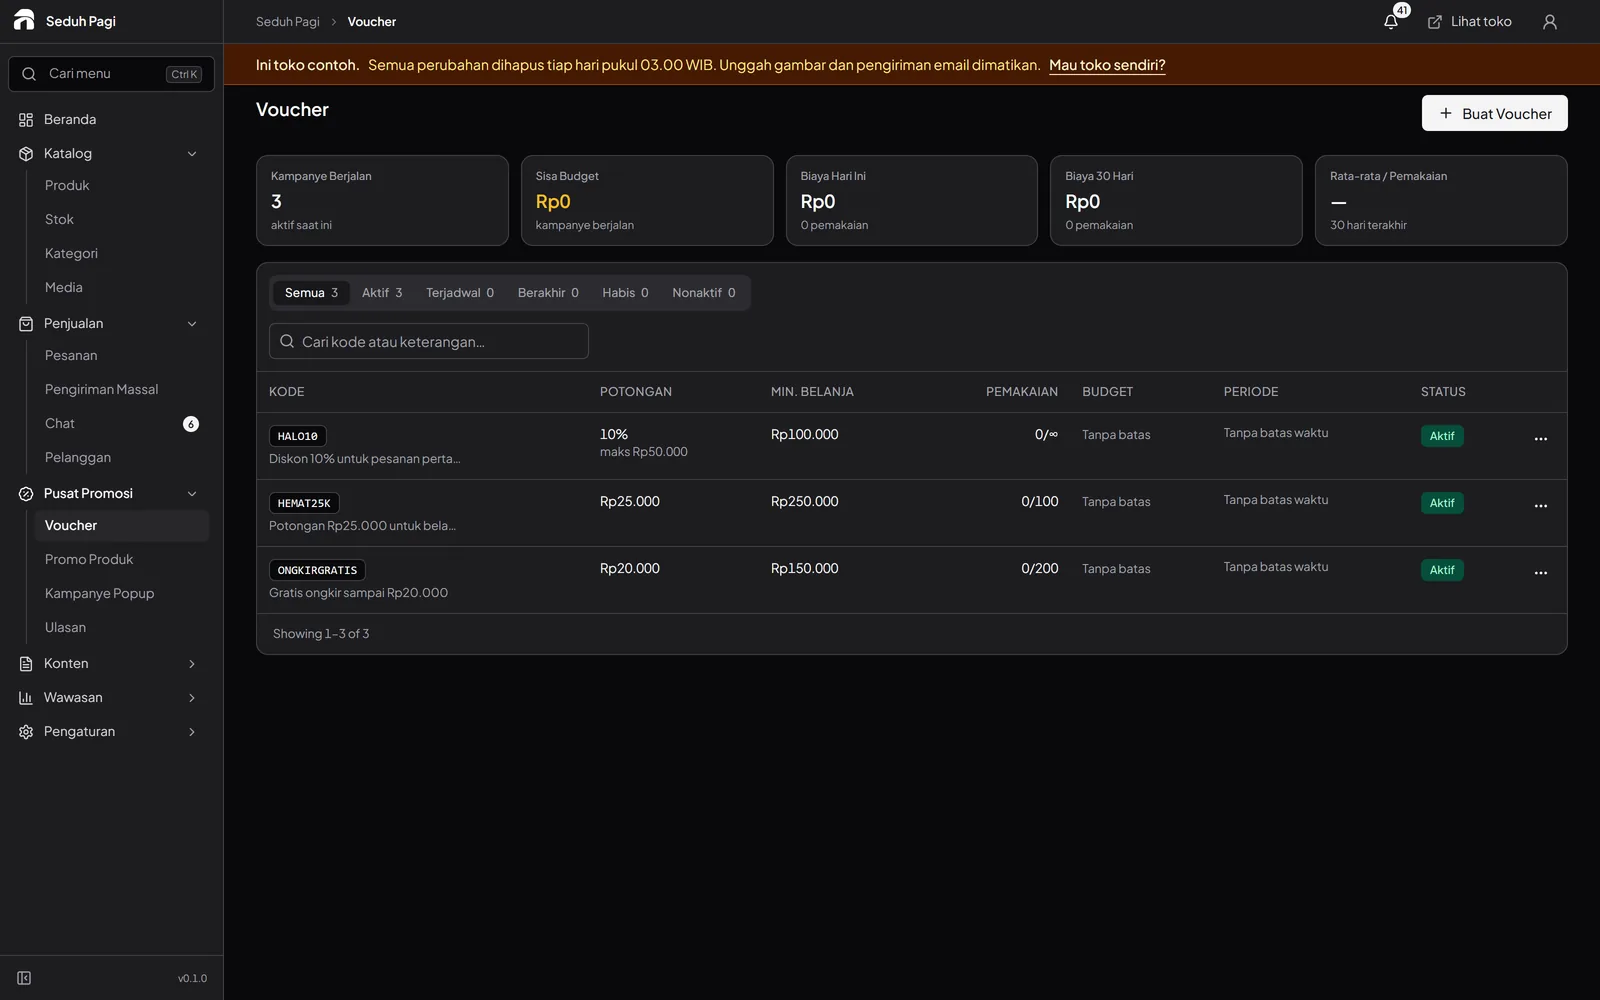The height and width of the screenshot is (1000, 1600).
Task: Collapse the Pusat Promosi section chevron
Action: pos(192,494)
